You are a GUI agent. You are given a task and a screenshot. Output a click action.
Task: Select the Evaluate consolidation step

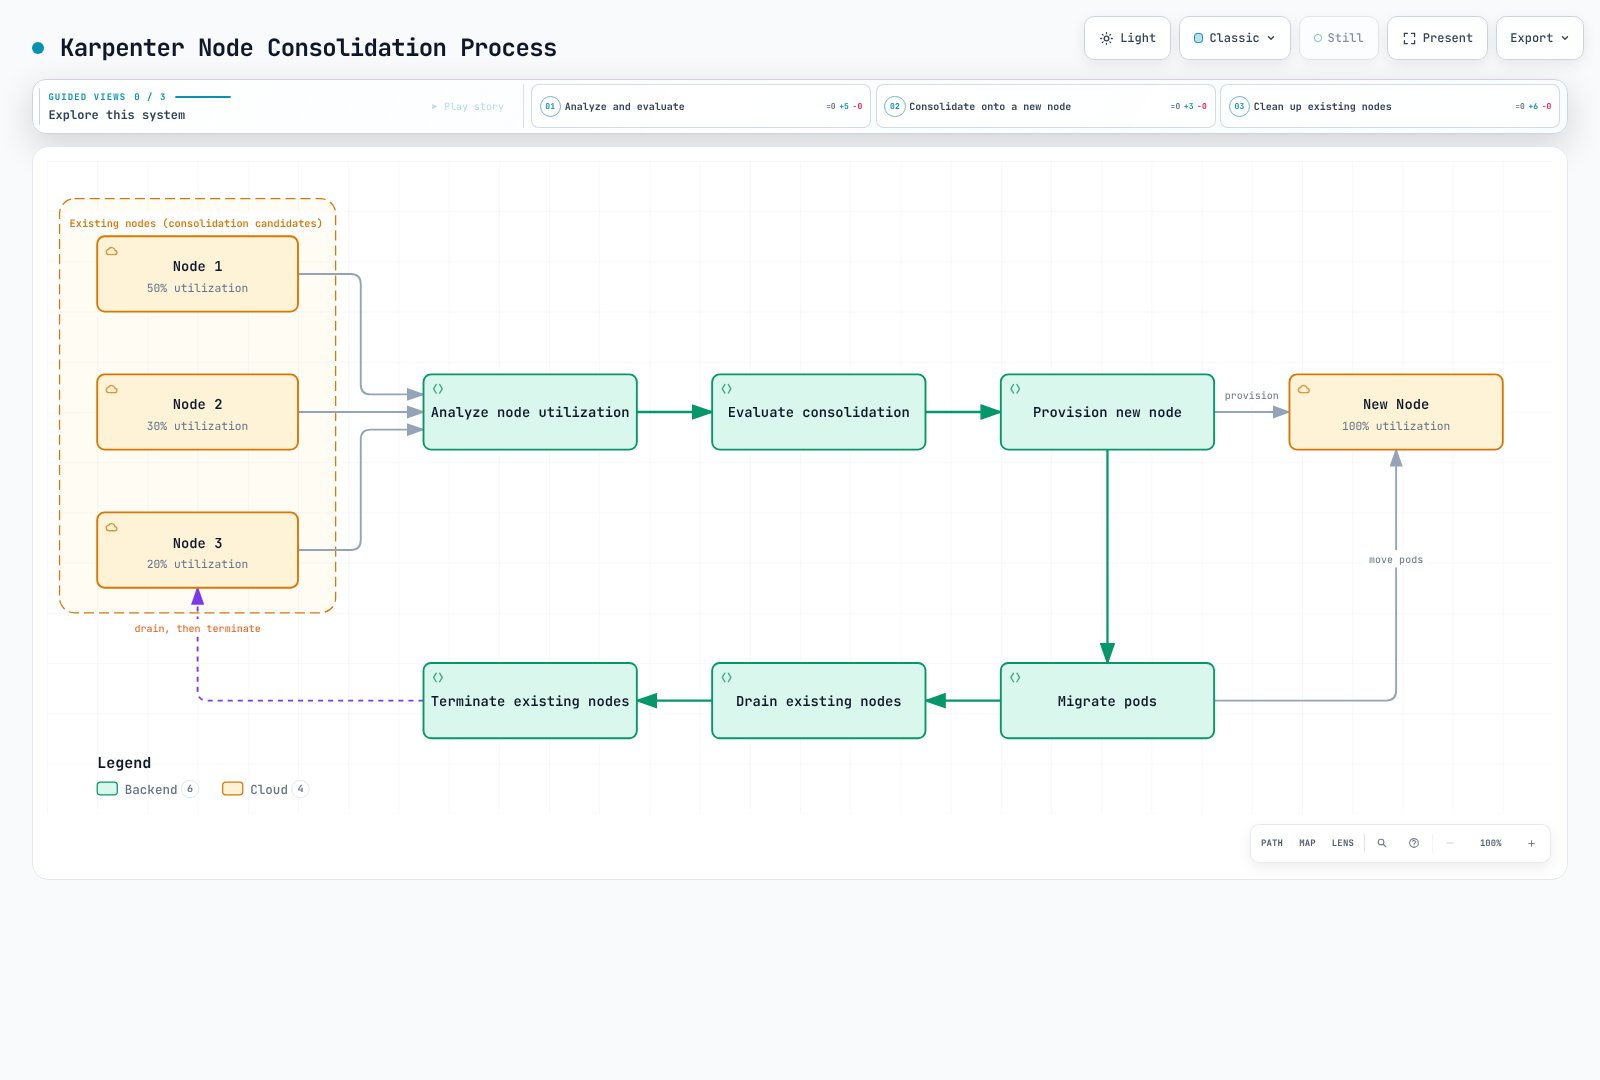819,412
